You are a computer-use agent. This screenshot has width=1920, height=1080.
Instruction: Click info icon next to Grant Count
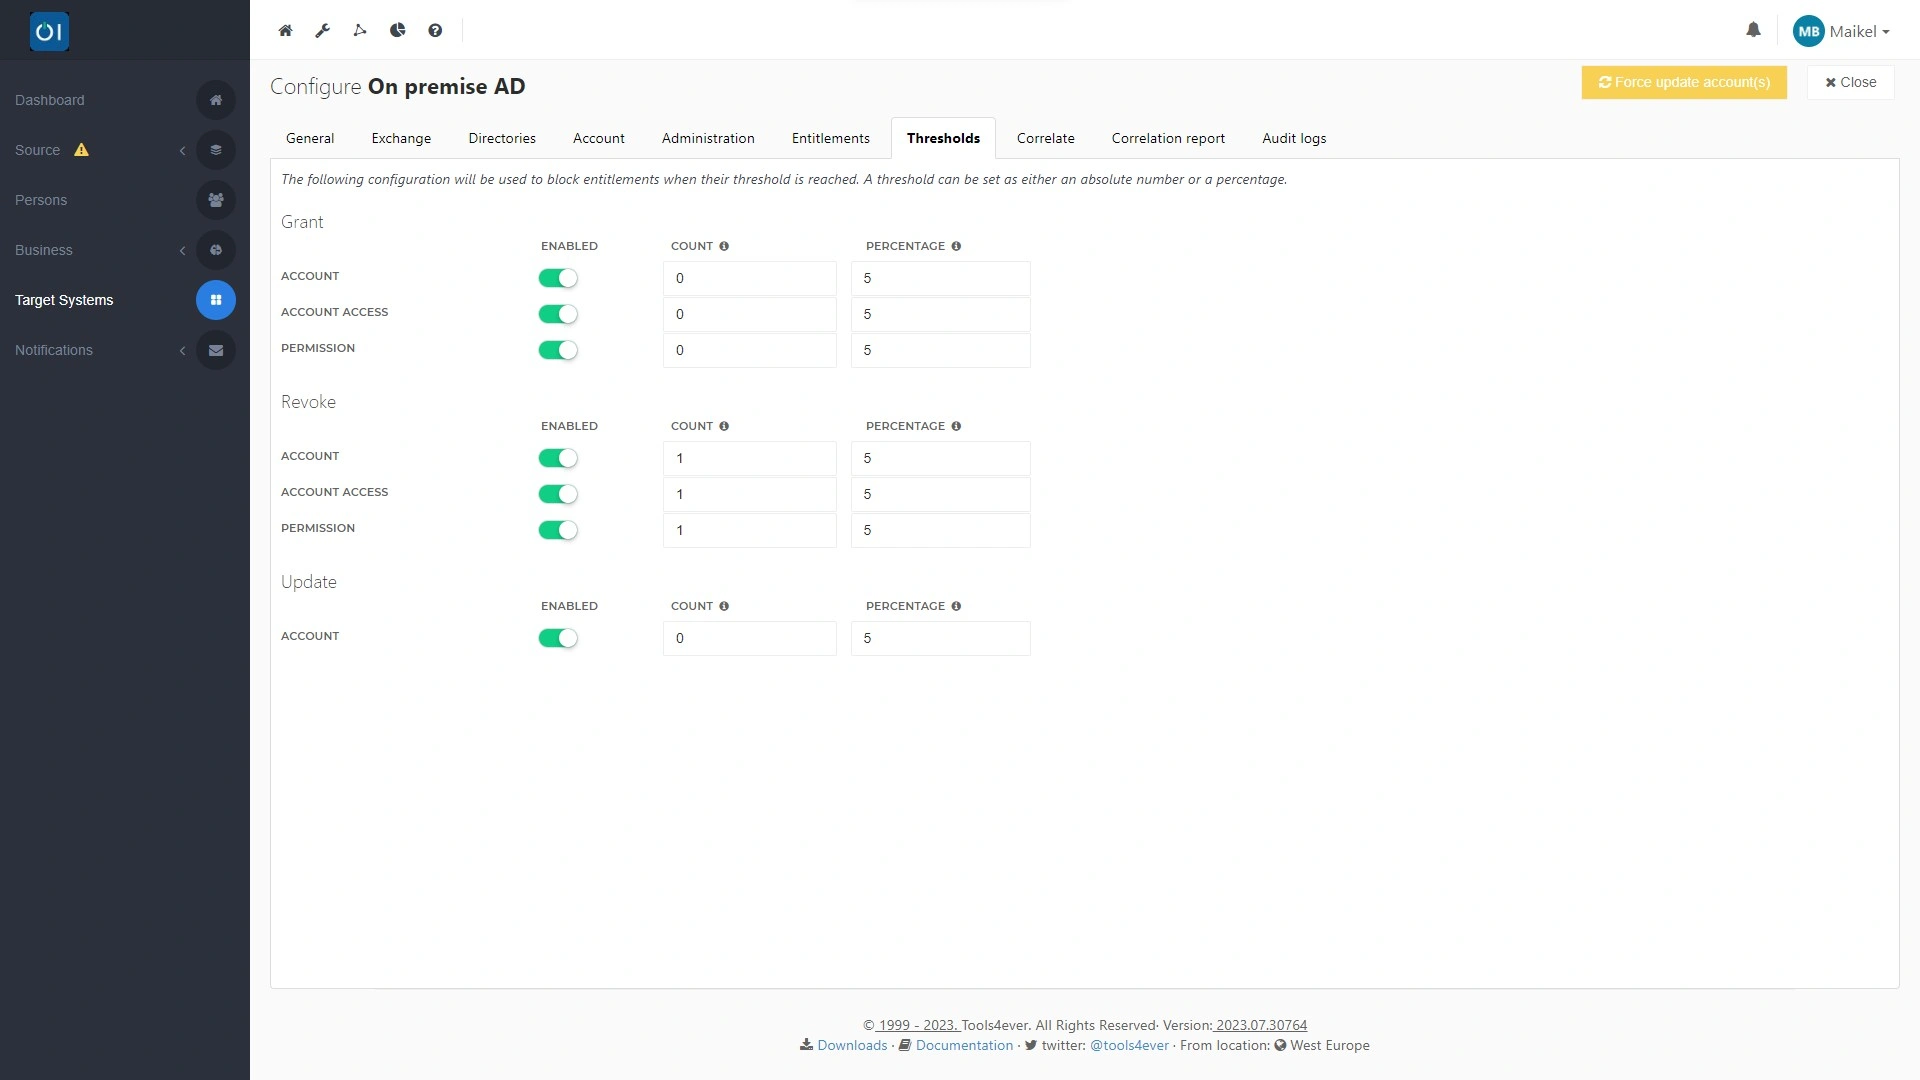point(724,246)
